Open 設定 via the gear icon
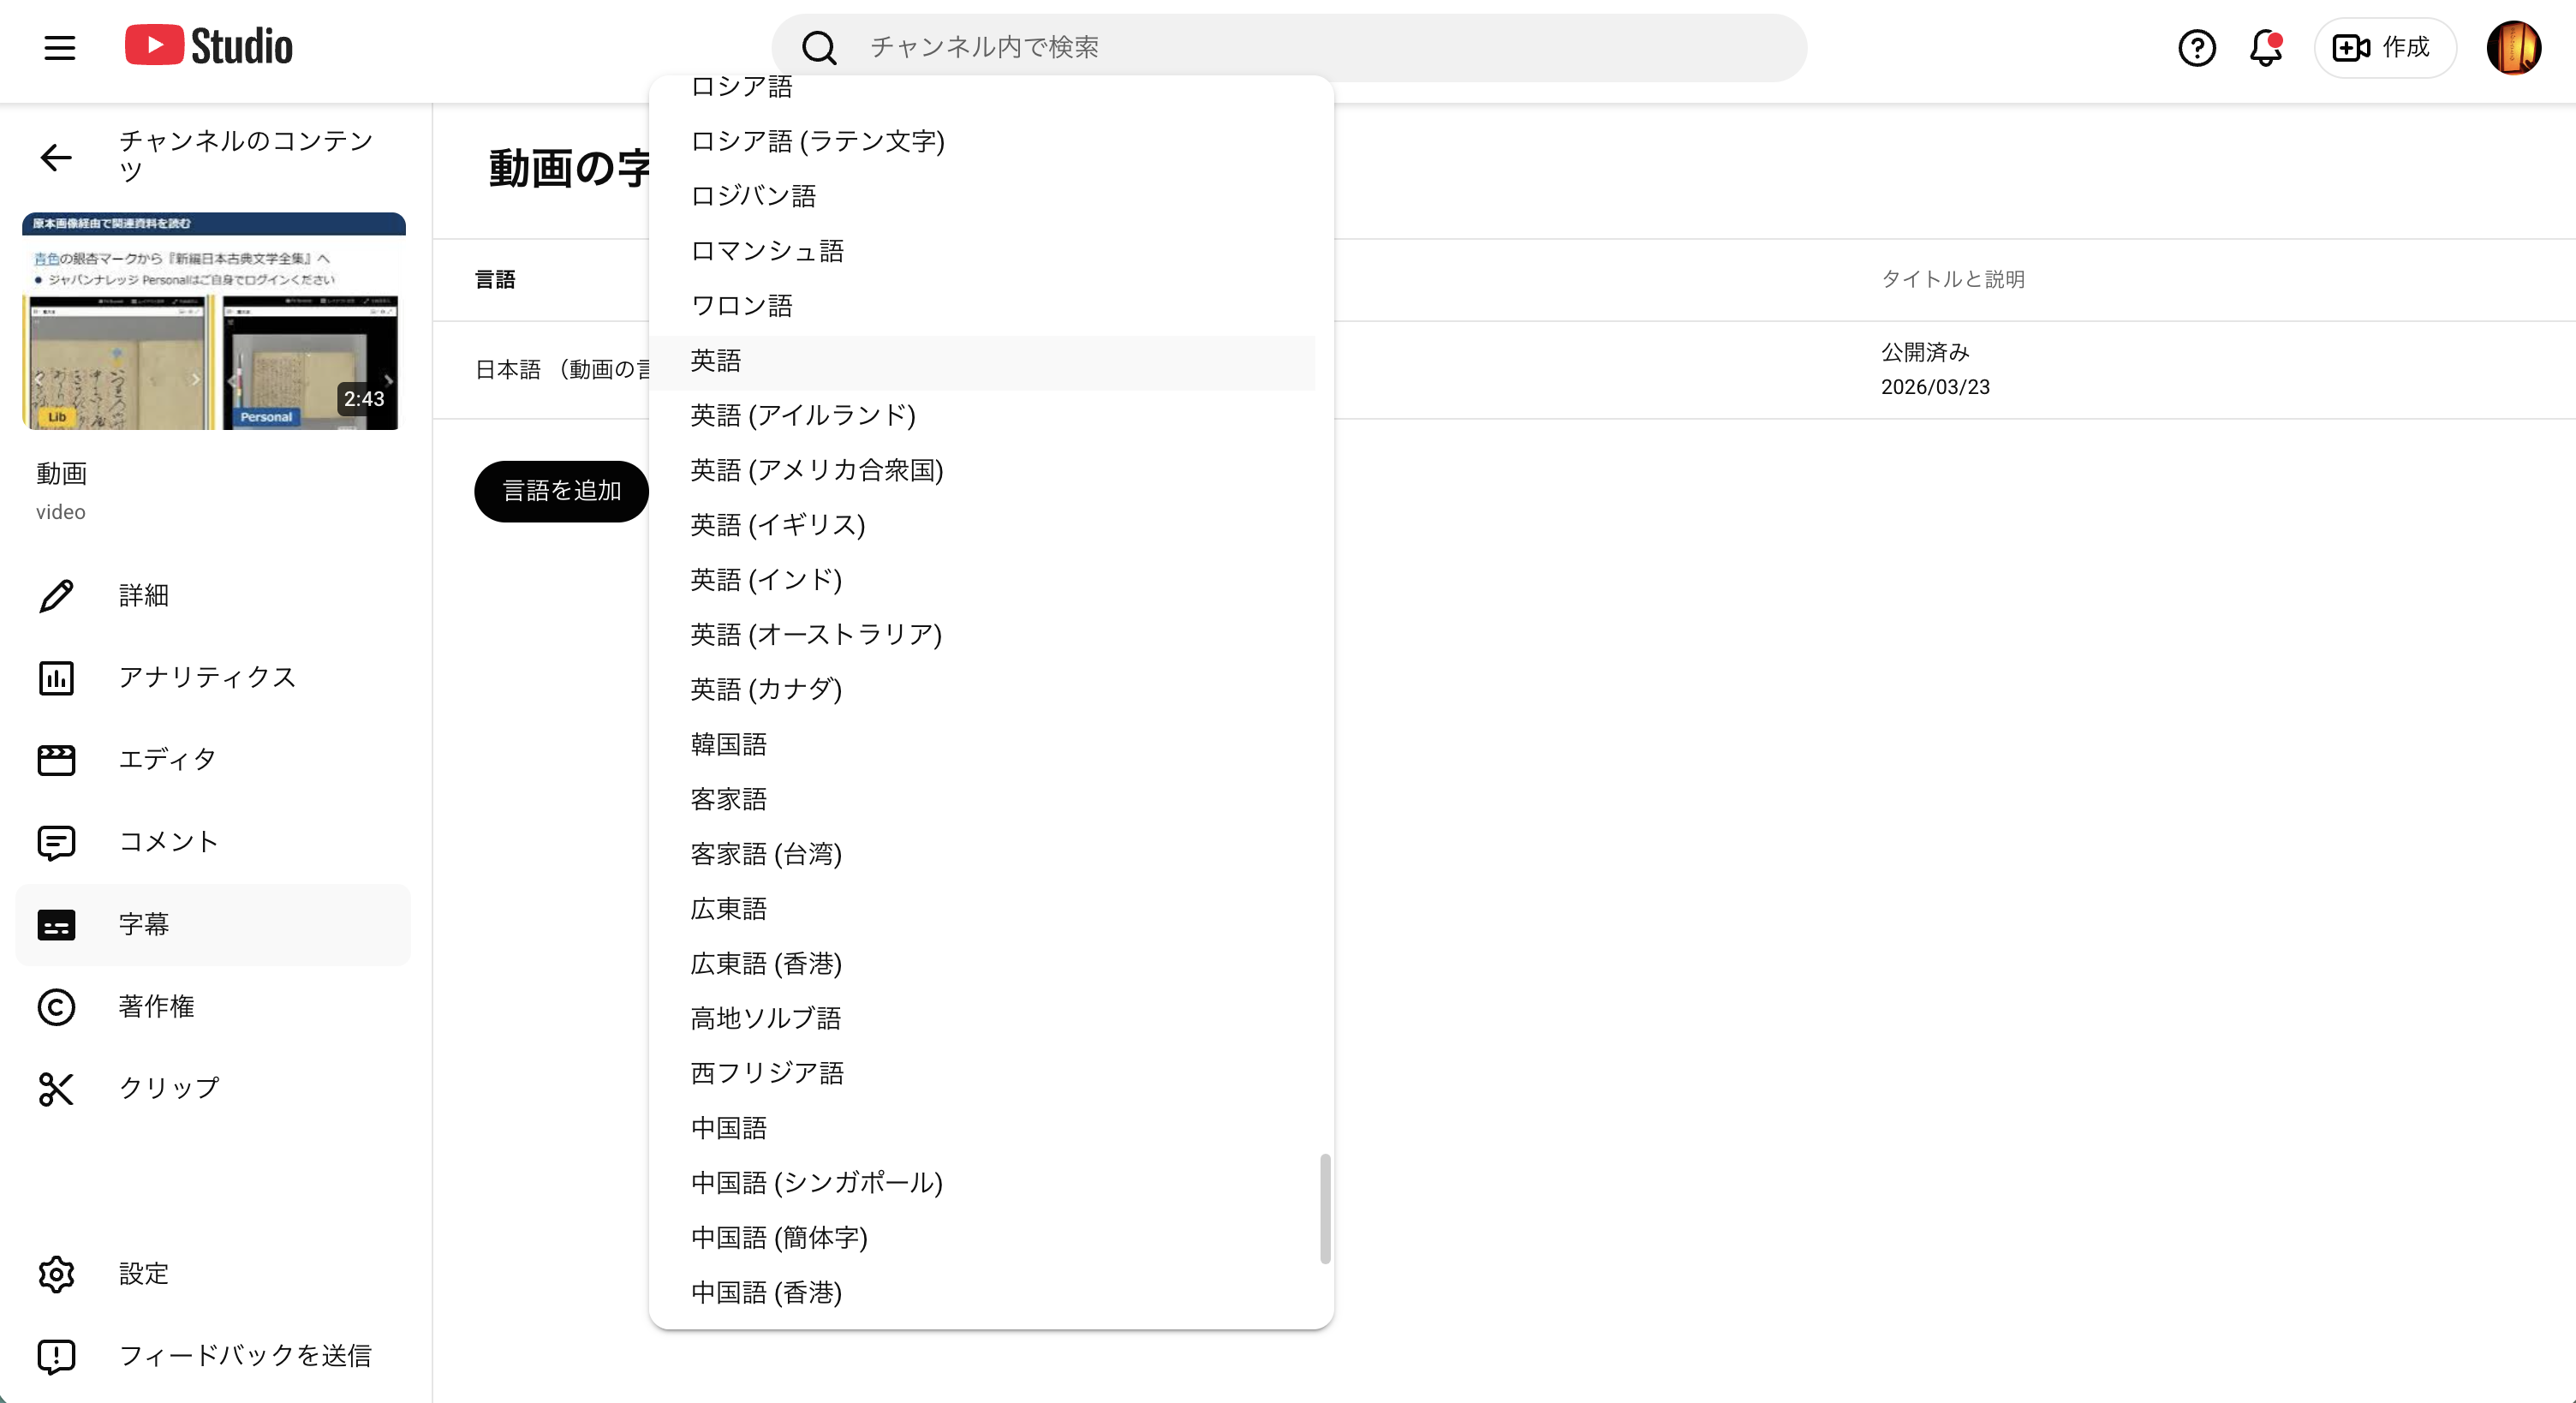 coord(57,1273)
